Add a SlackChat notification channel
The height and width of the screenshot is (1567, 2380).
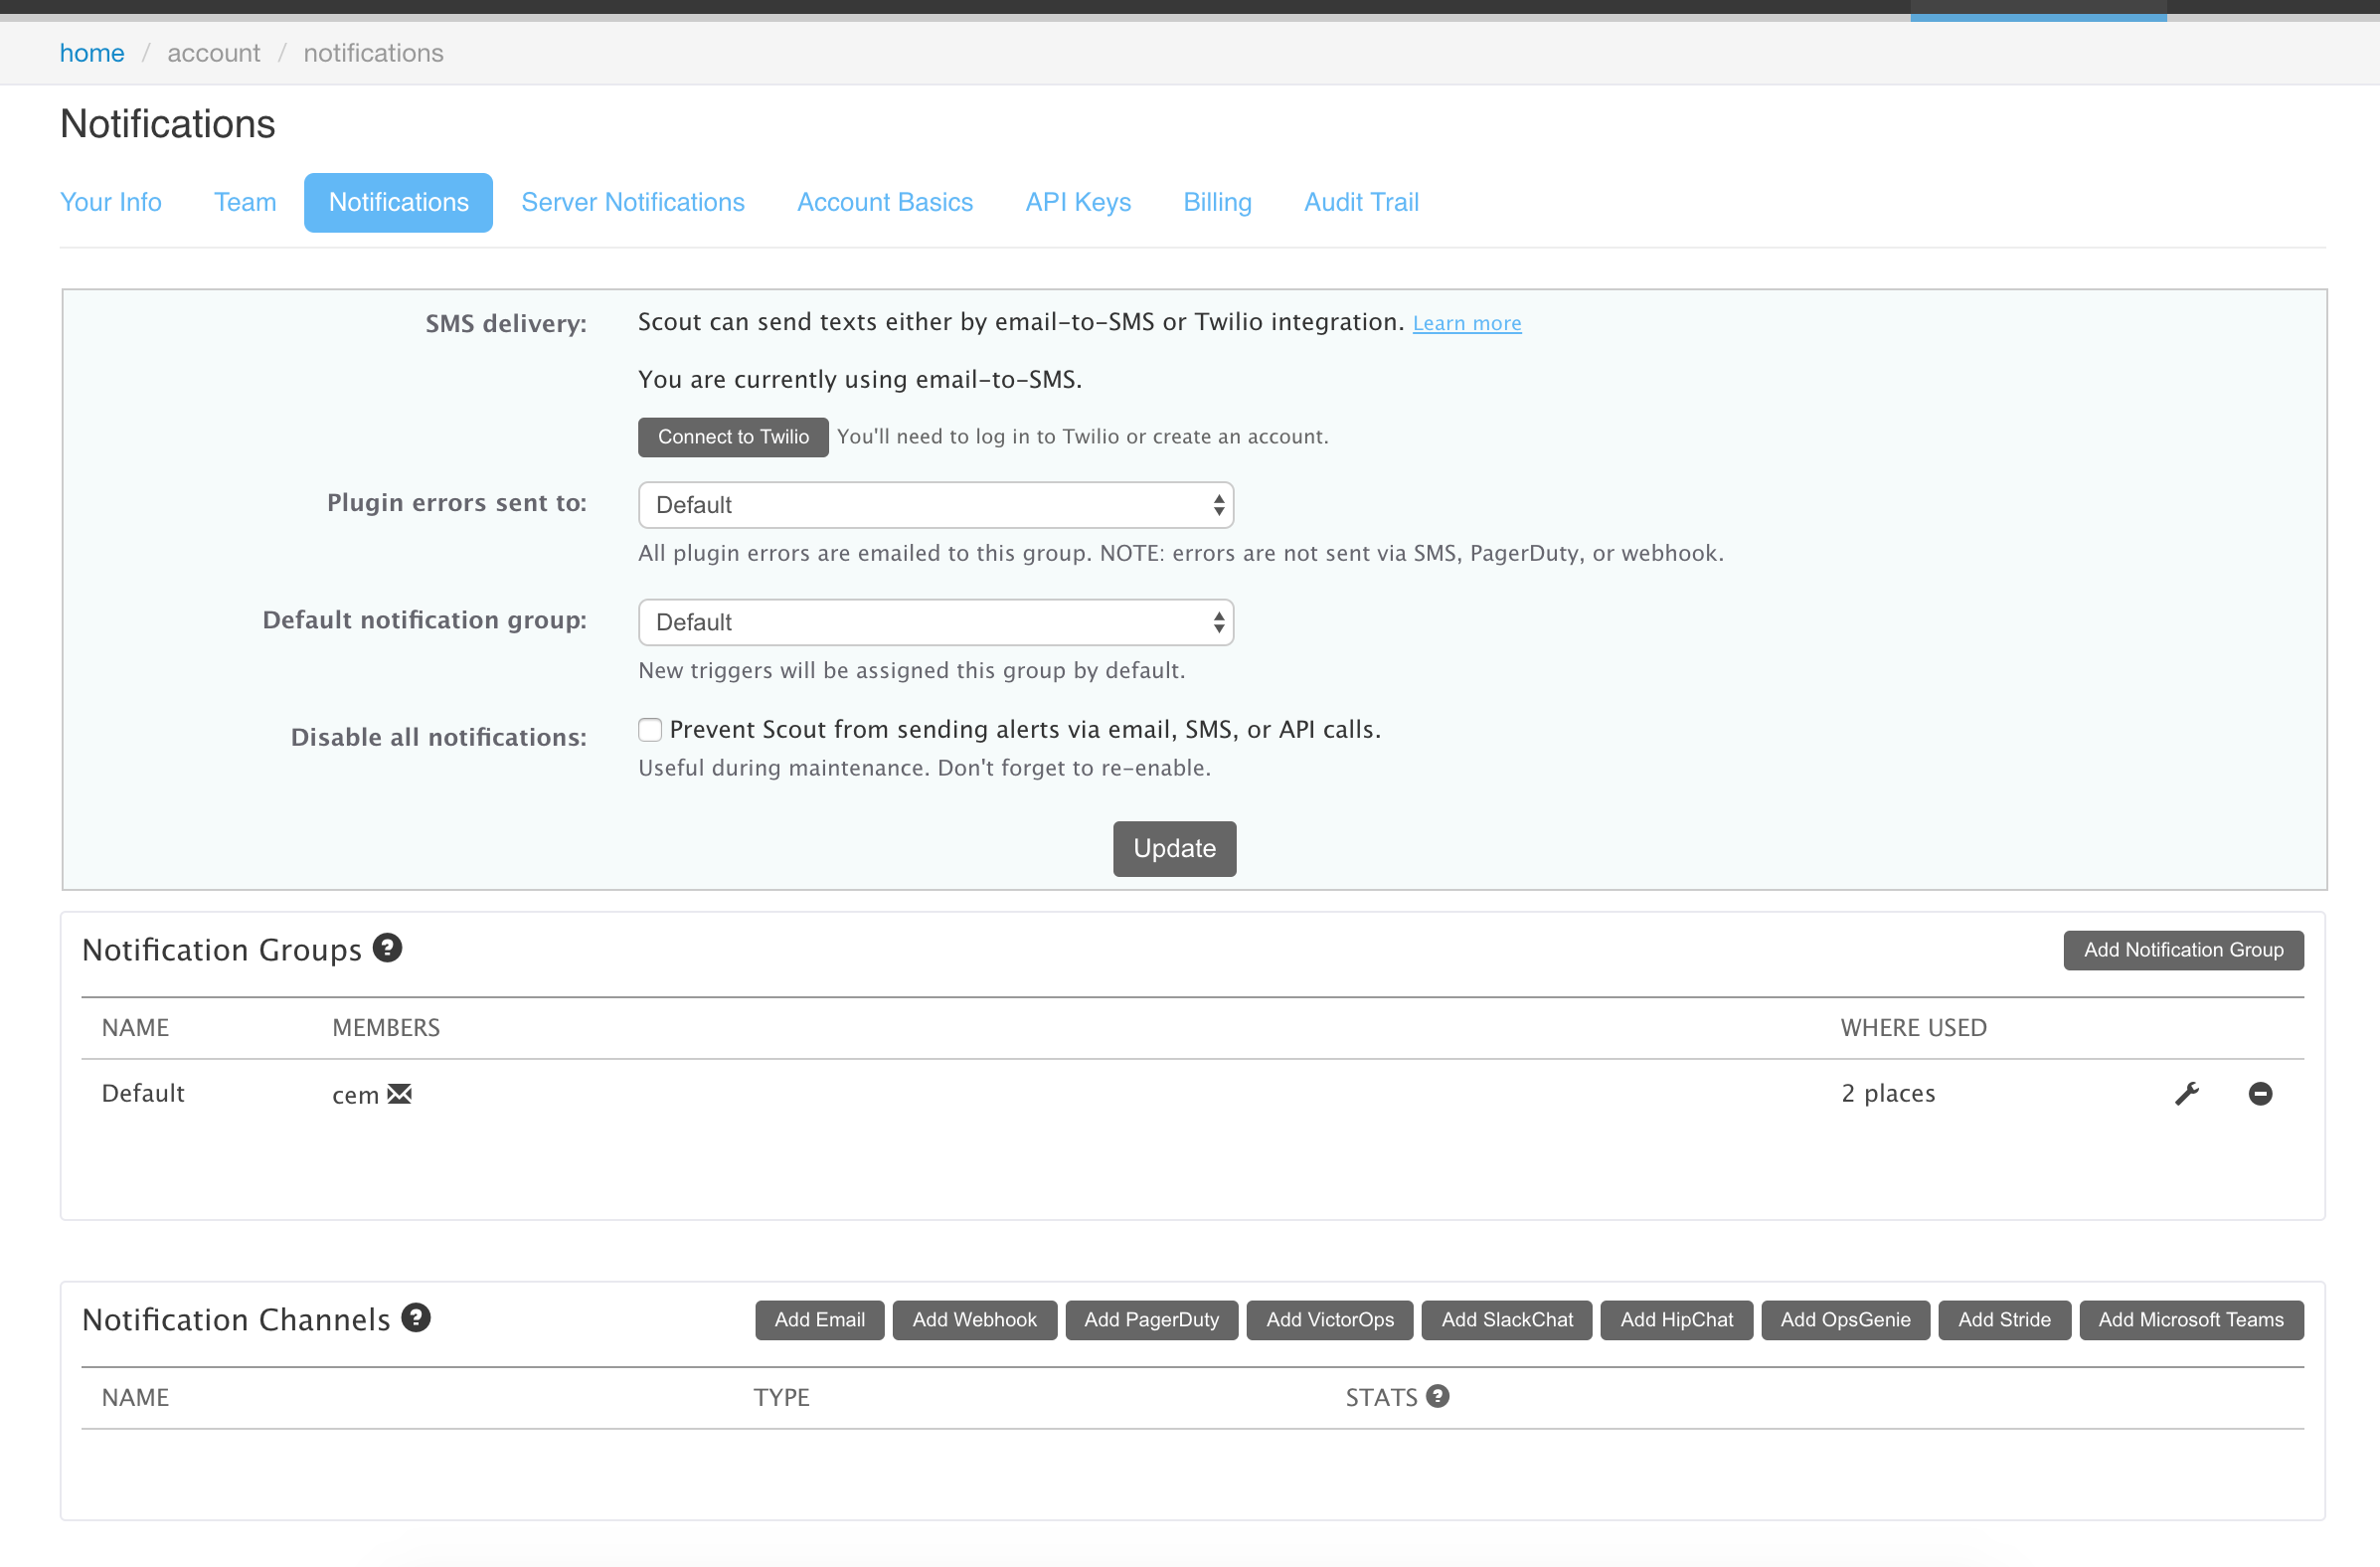[x=1506, y=1319]
